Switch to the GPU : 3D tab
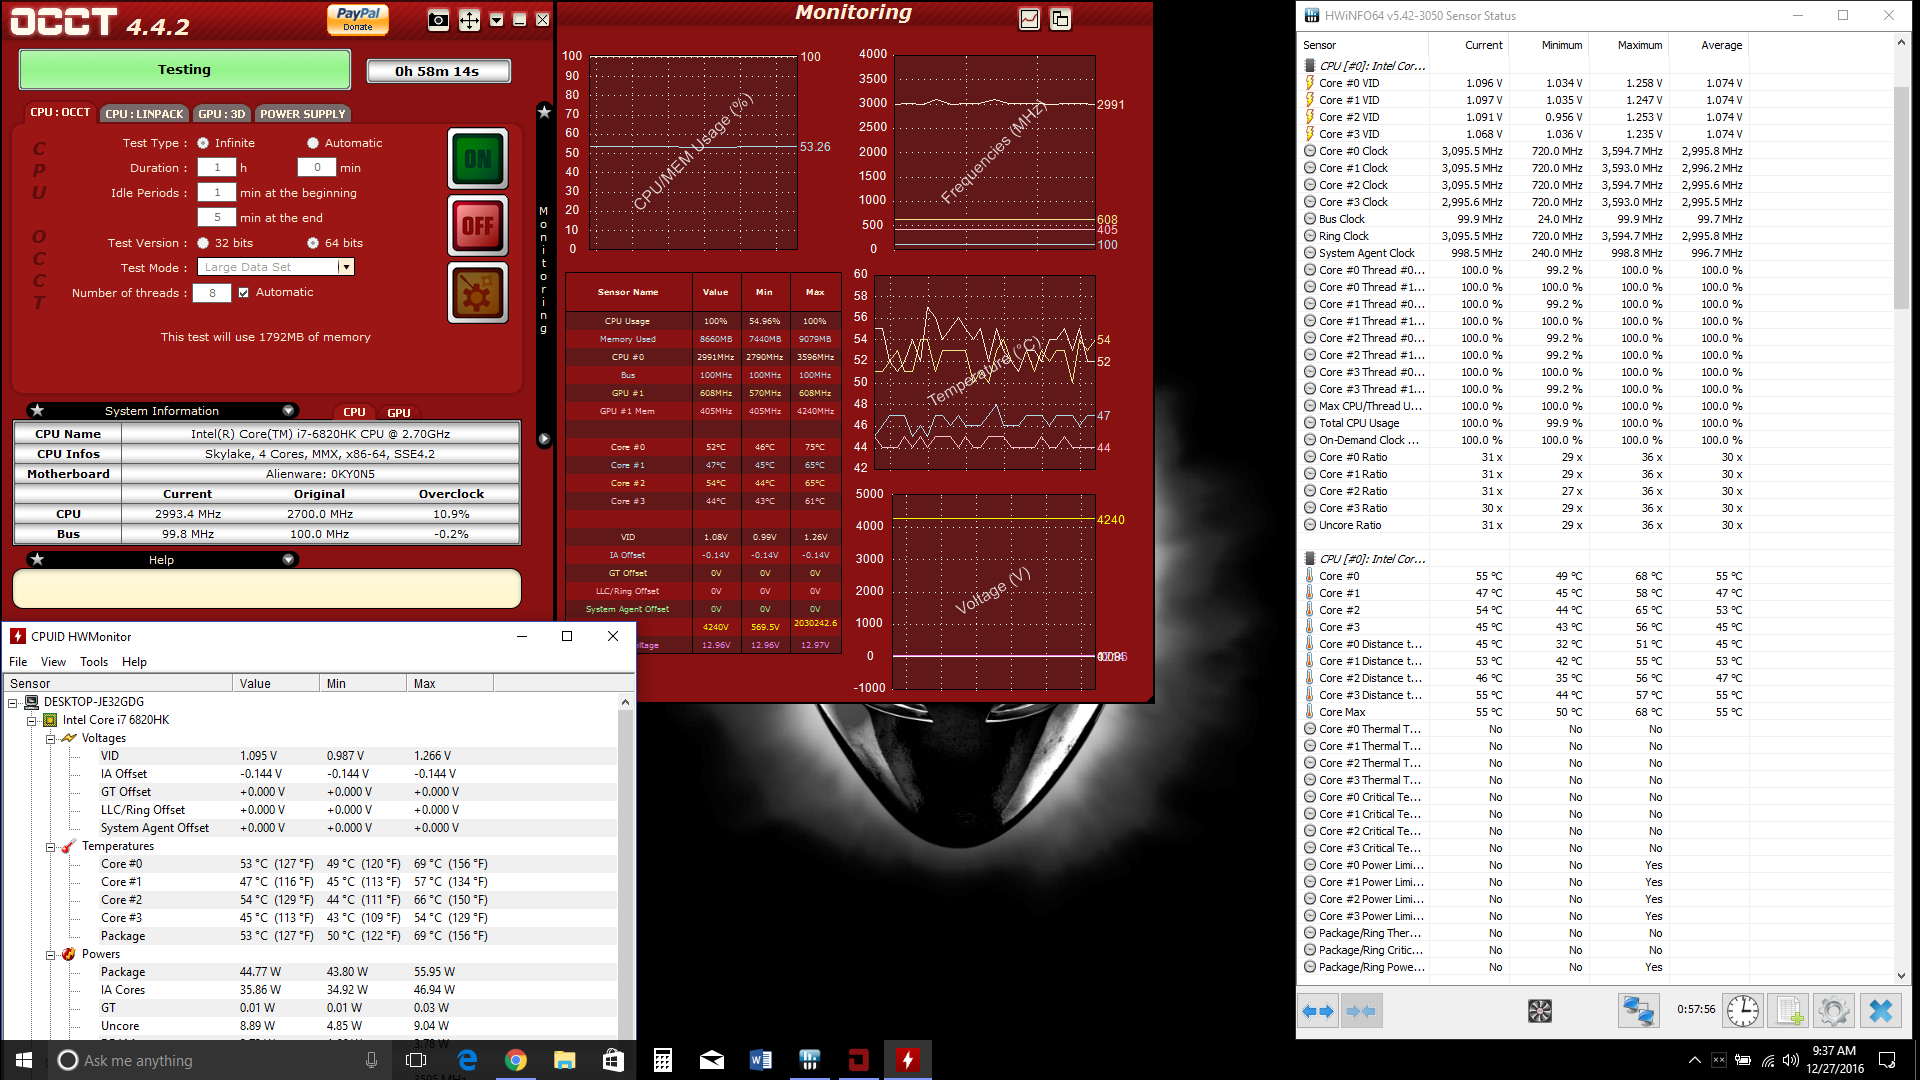 coord(222,114)
